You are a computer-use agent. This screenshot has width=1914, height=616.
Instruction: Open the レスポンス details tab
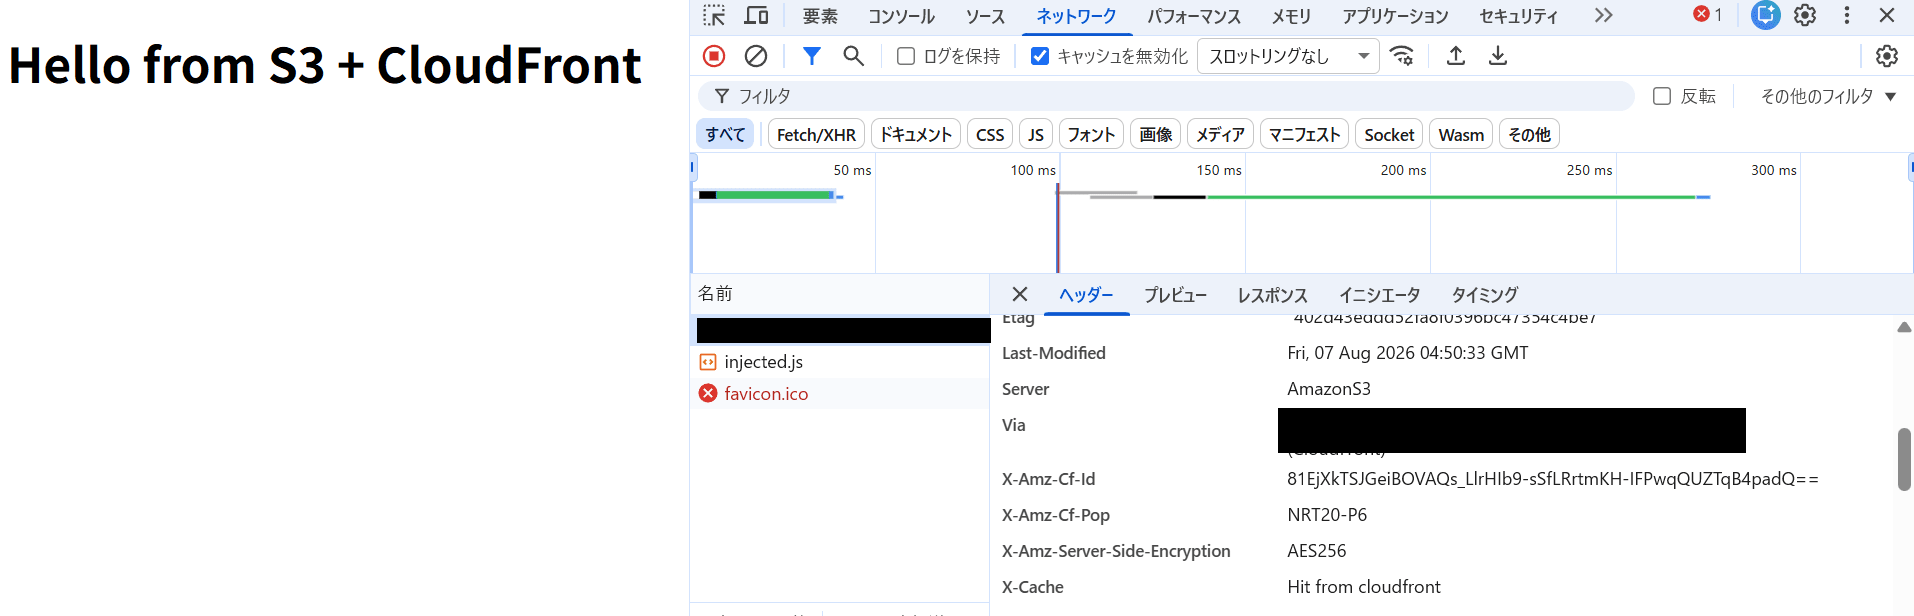(x=1272, y=295)
